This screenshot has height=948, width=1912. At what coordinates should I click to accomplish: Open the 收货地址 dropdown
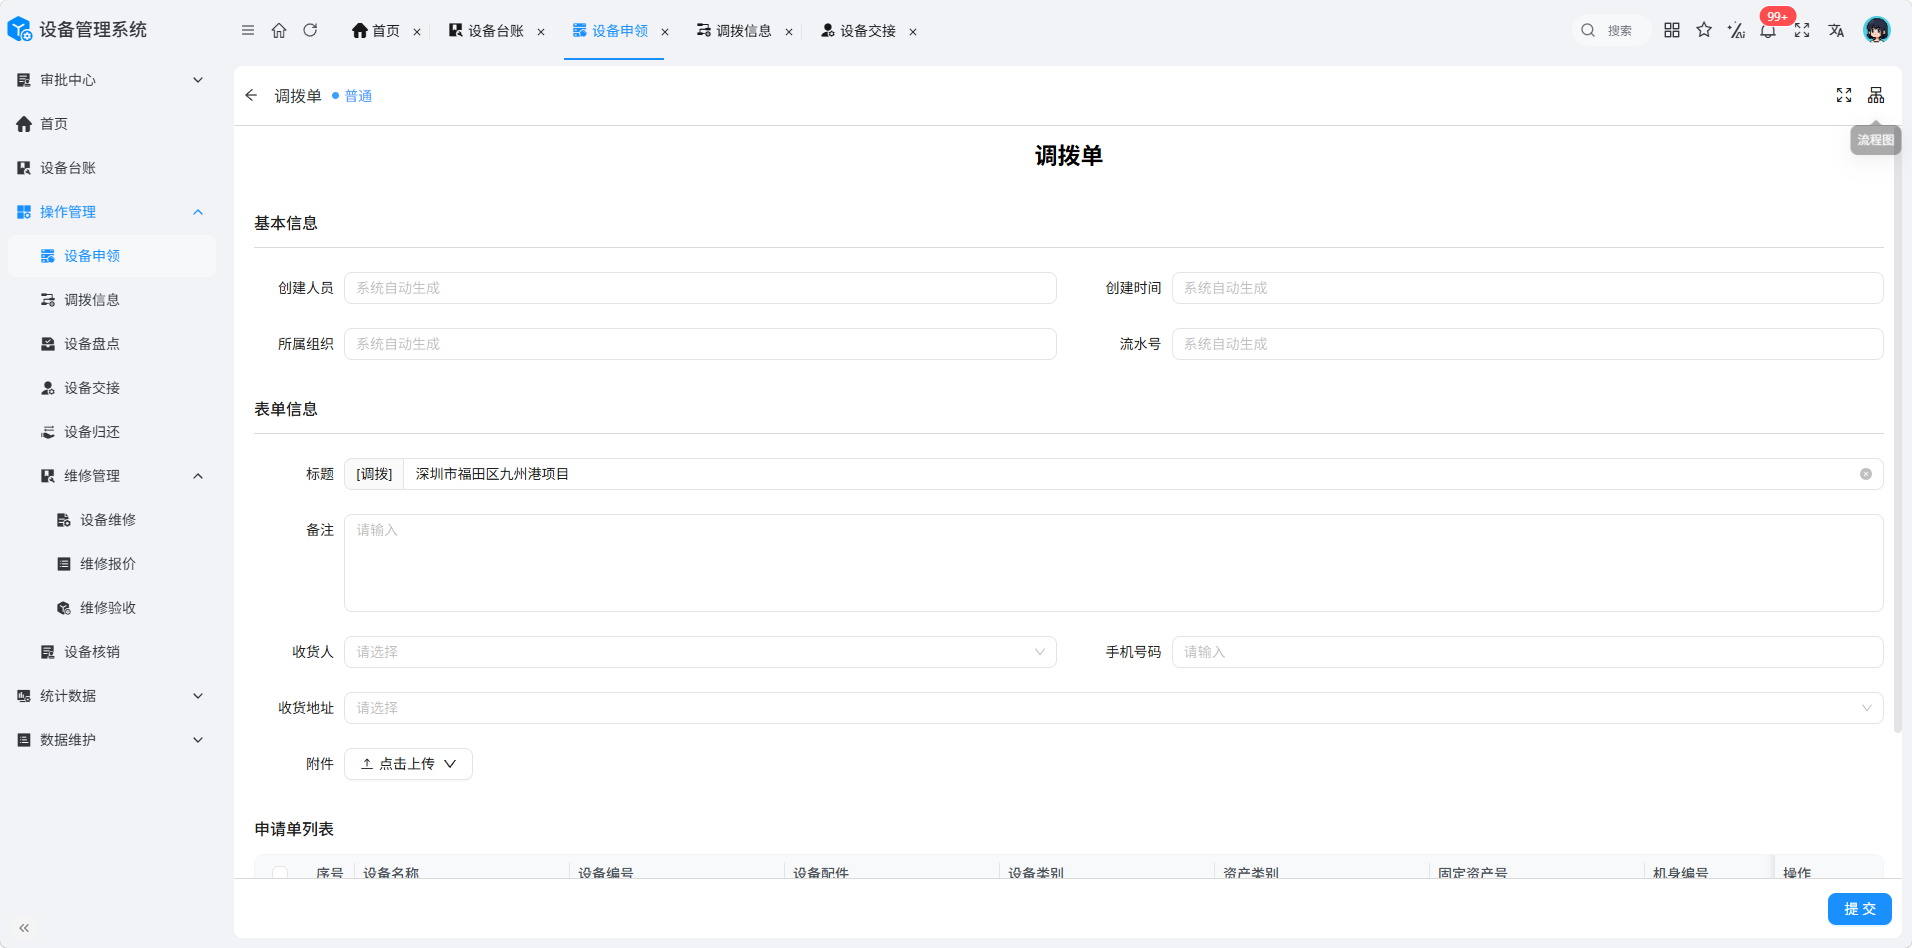[x=1114, y=708]
